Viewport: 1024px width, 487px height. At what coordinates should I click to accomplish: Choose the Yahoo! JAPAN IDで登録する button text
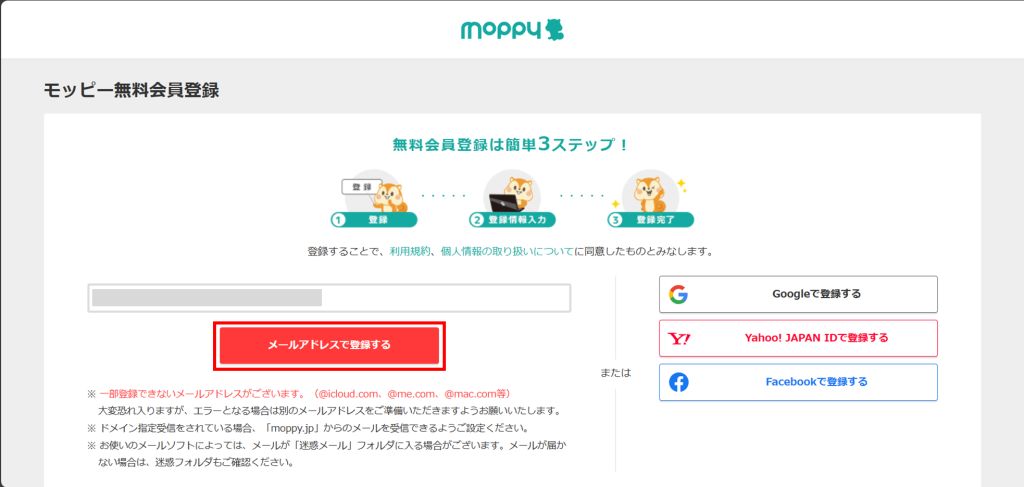[x=816, y=338]
